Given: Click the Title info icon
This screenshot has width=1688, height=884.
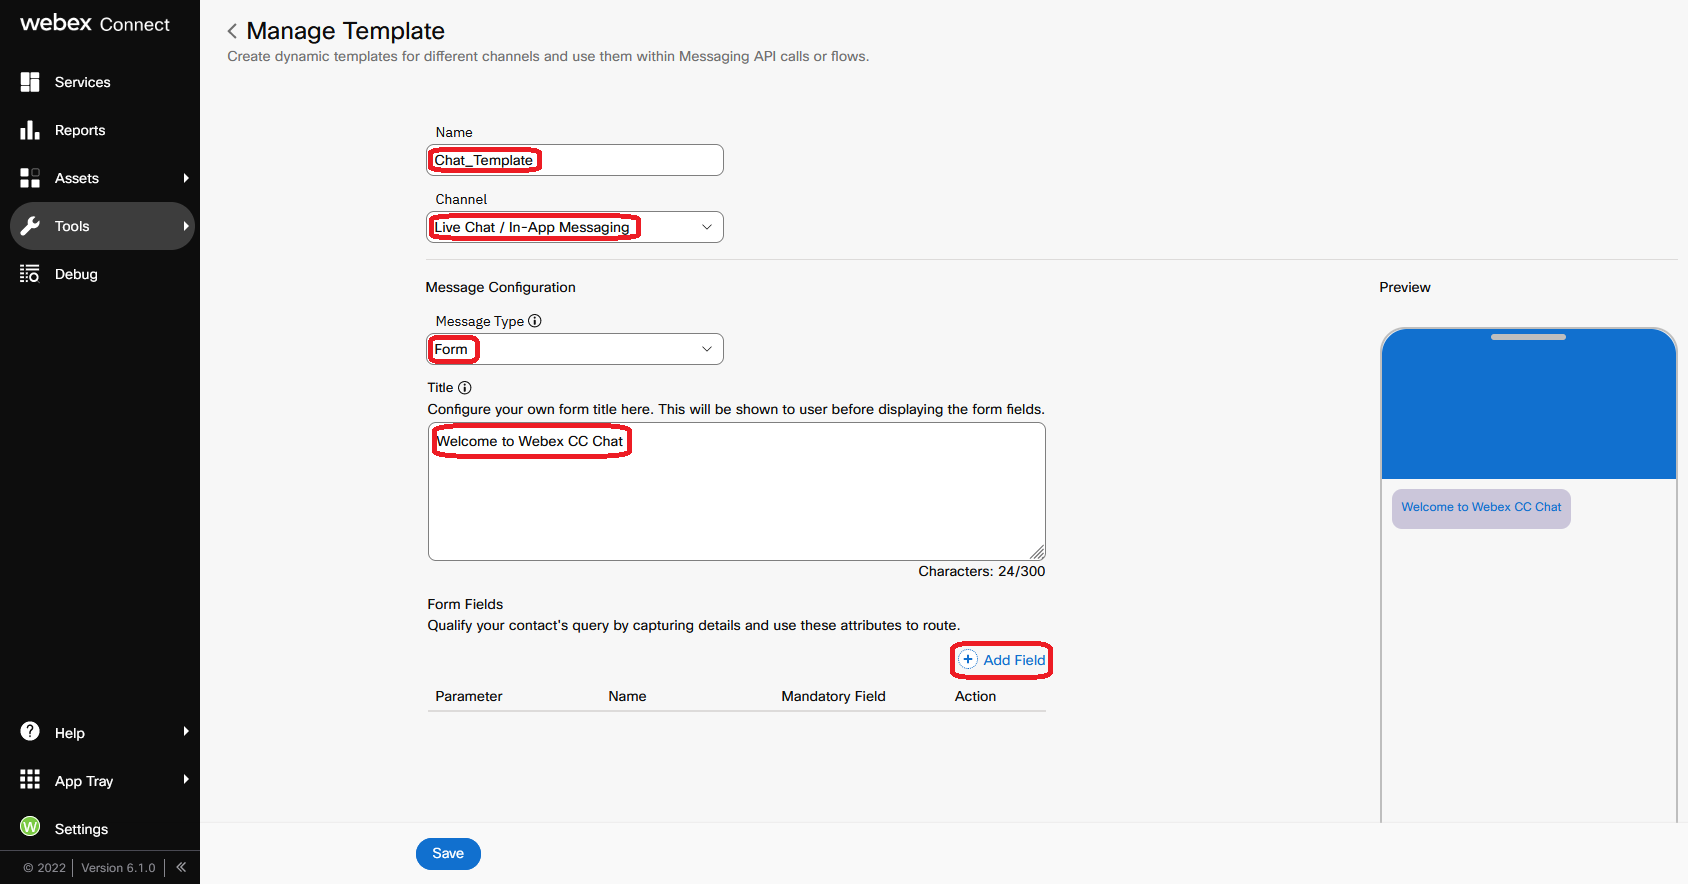Looking at the screenshot, I should 464,387.
